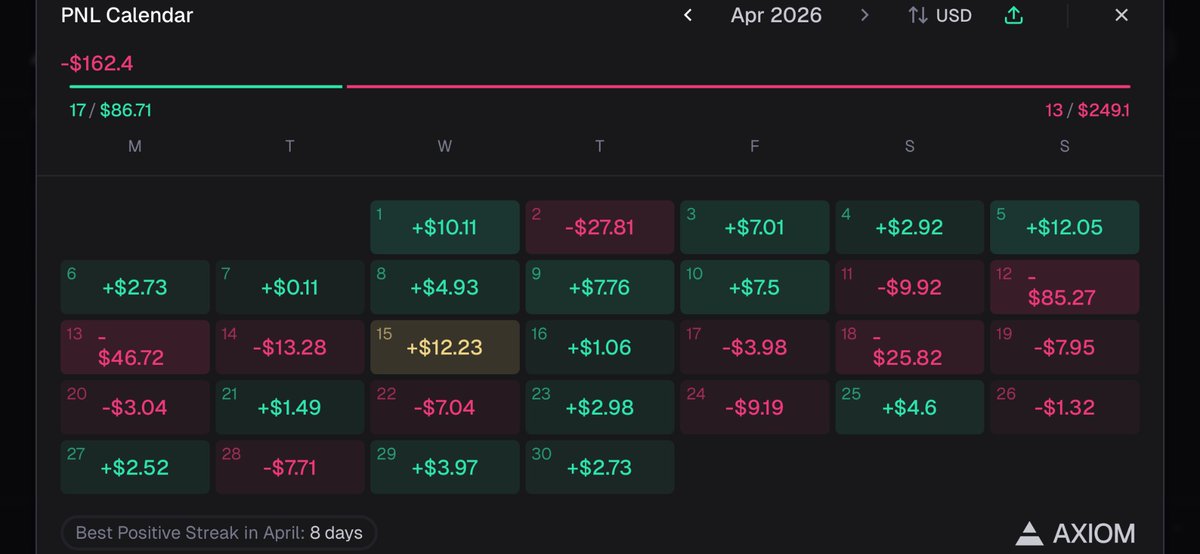
Task: Go to previous month arrow
Action: (x=688, y=16)
